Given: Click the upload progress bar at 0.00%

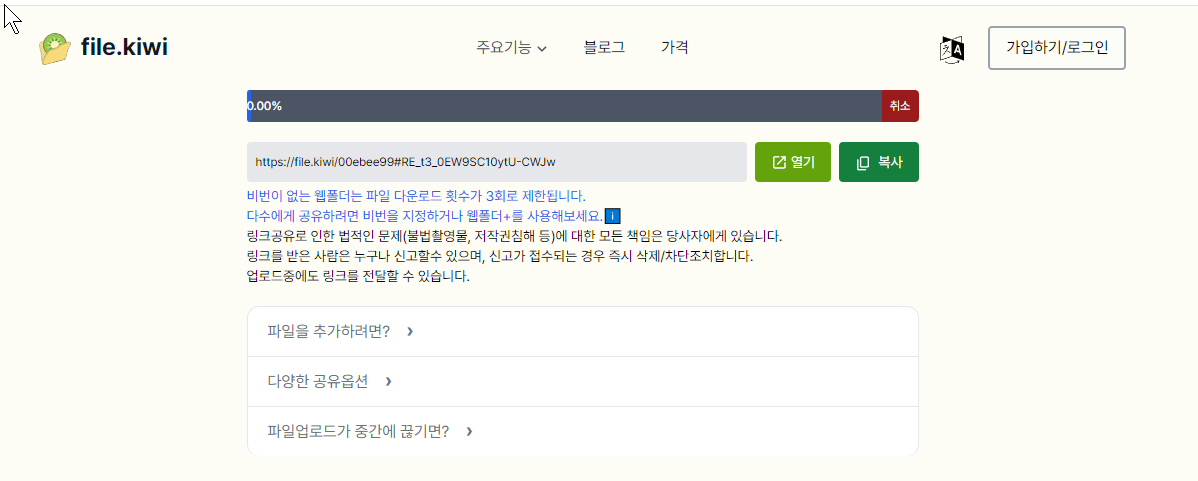Looking at the screenshot, I should click(x=564, y=106).
